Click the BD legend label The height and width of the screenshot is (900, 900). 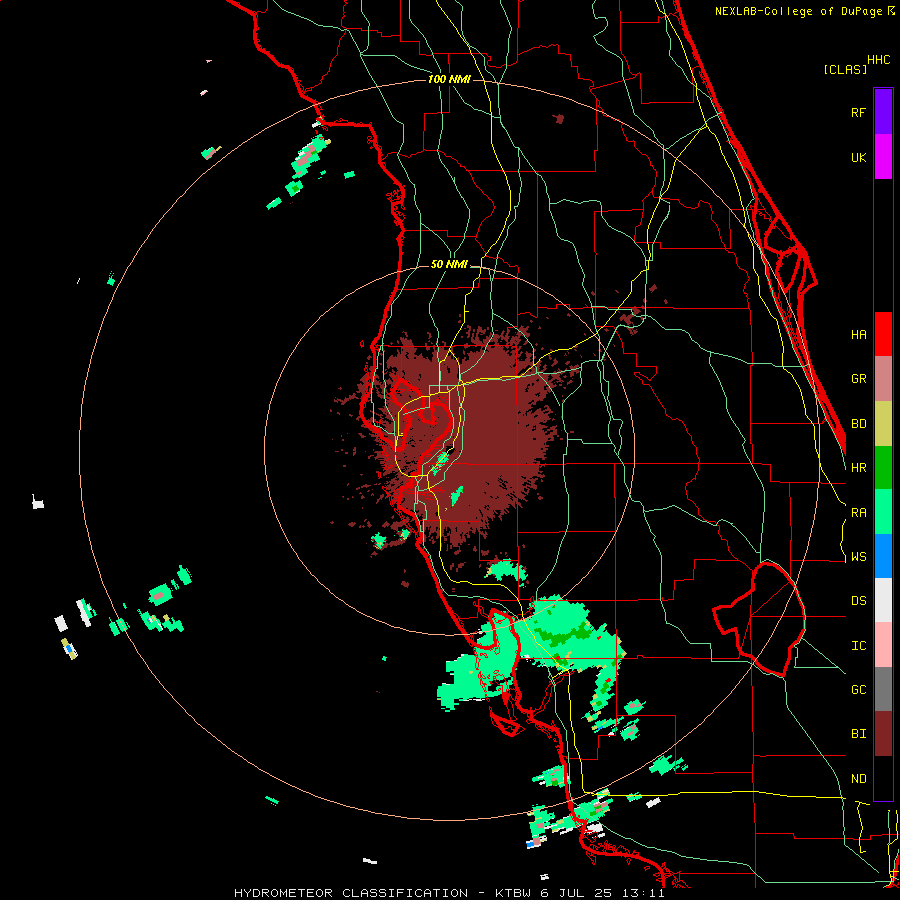pyautogui.click(x=859, y=424)
